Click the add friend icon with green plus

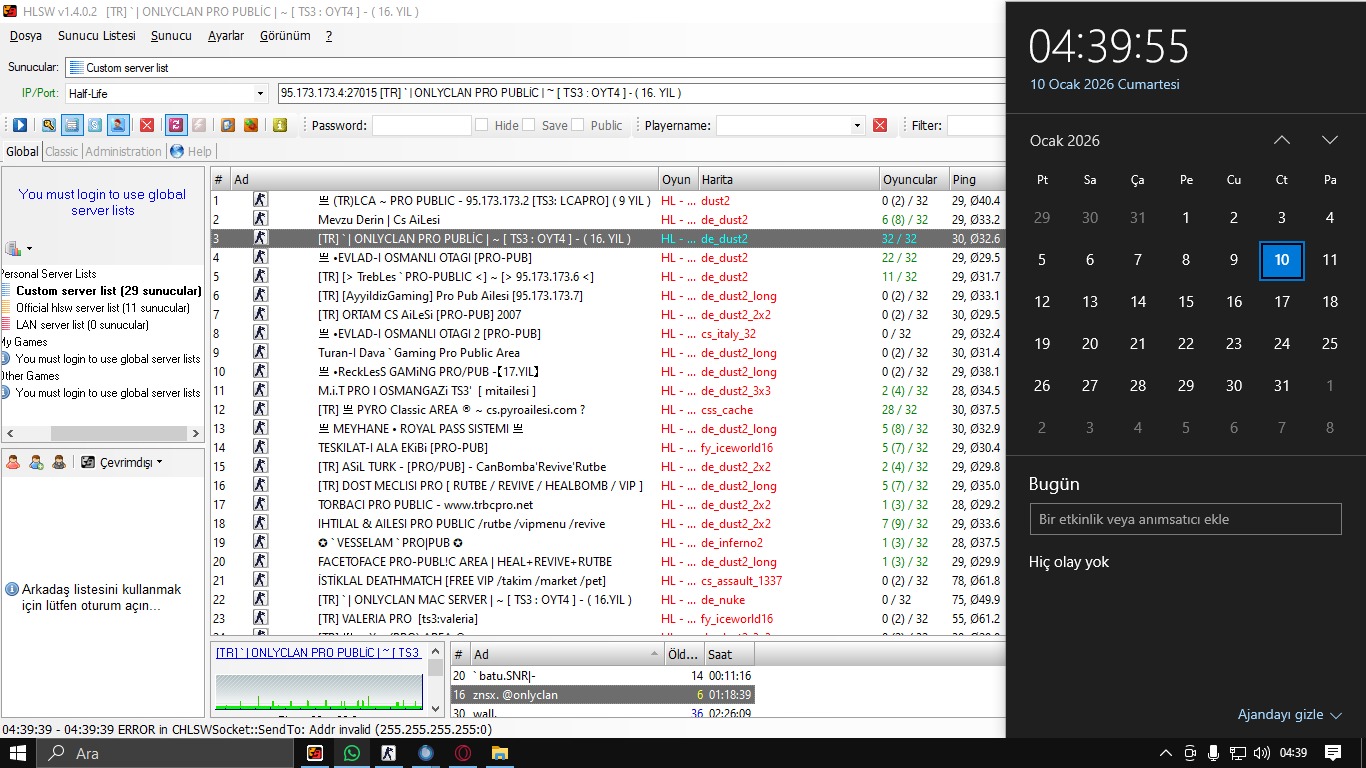coord(37,462)
